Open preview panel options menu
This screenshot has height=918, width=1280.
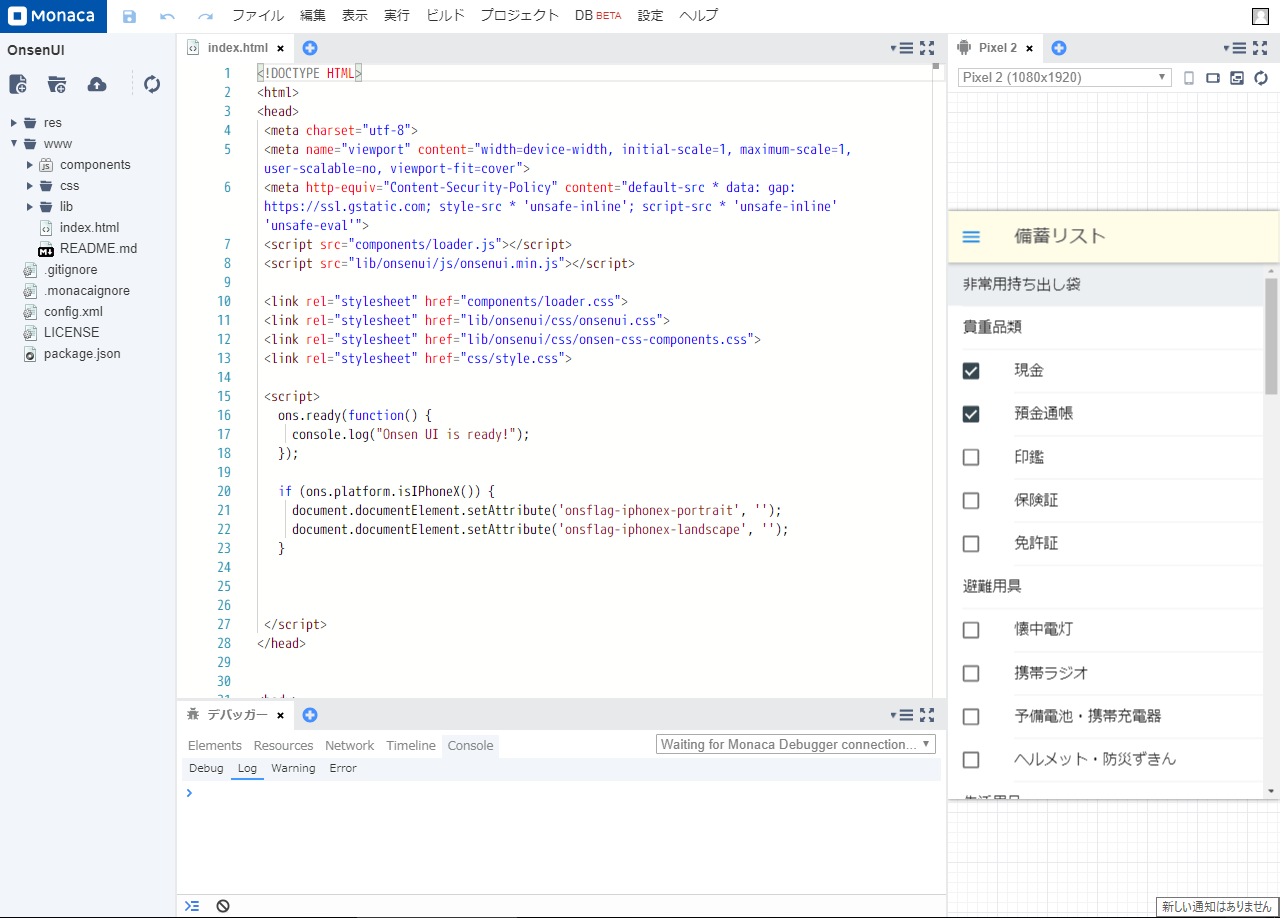click(x=1236, y=47)
